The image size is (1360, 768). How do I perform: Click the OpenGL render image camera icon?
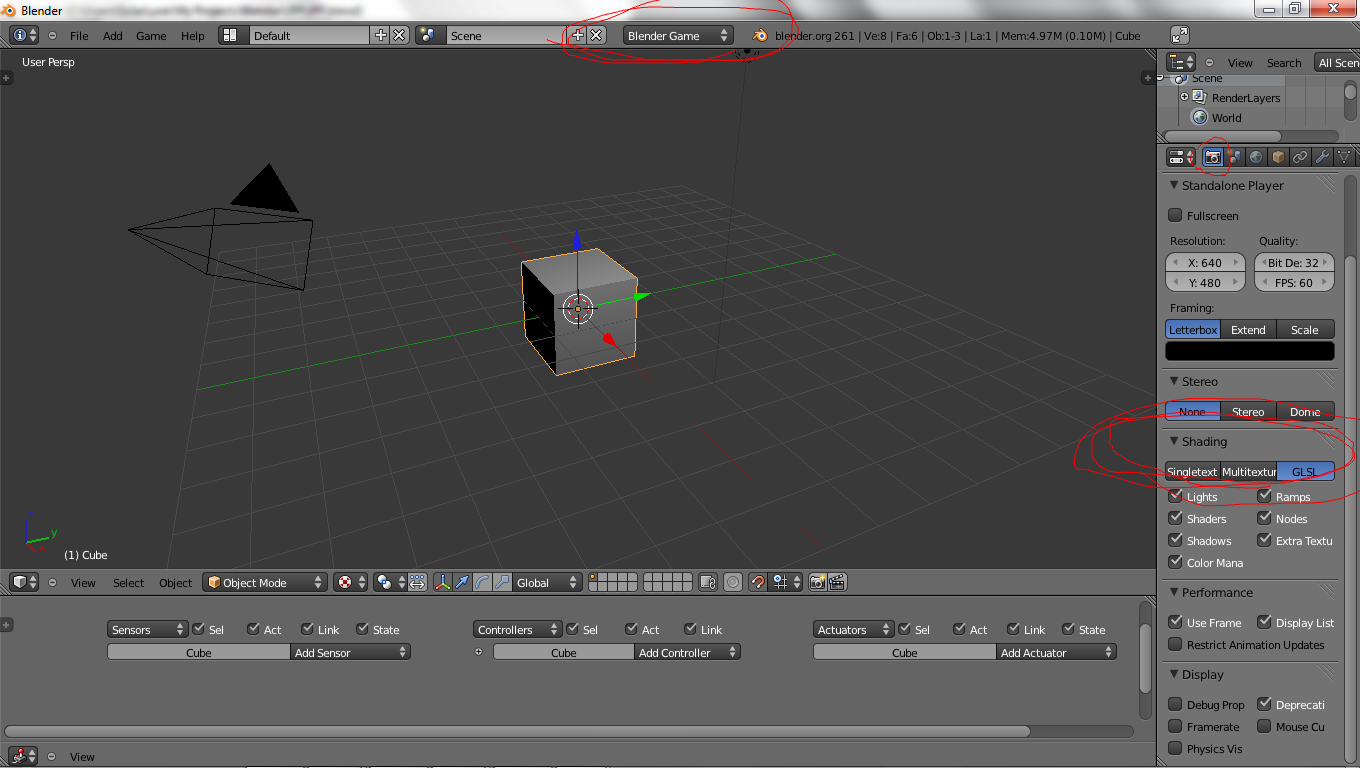pos(818,582)
